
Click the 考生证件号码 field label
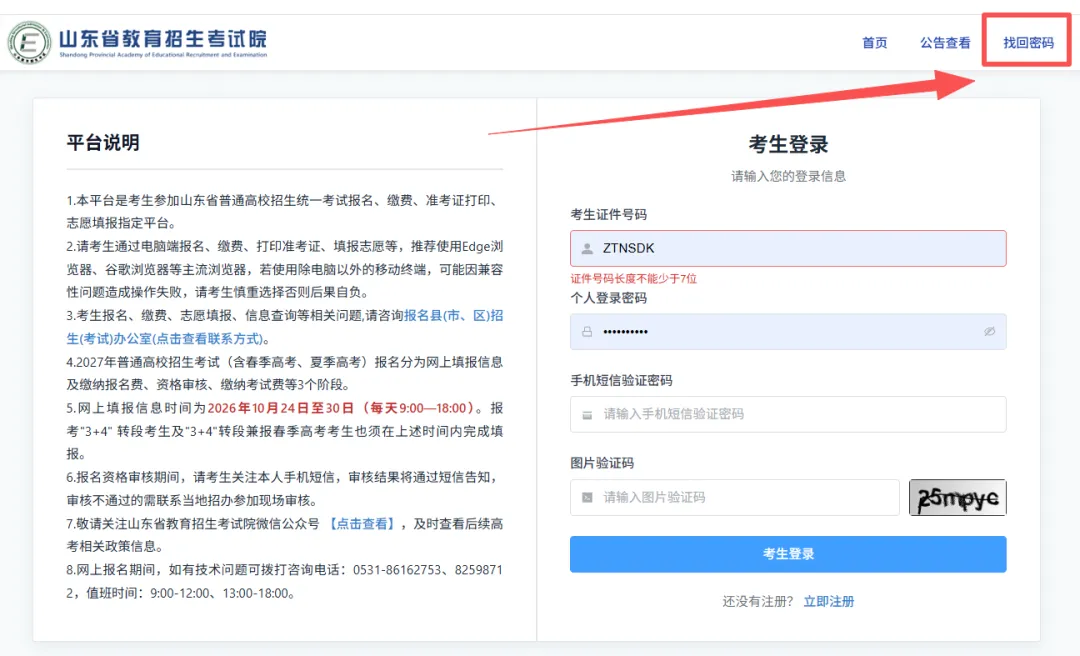coord(608,214)
